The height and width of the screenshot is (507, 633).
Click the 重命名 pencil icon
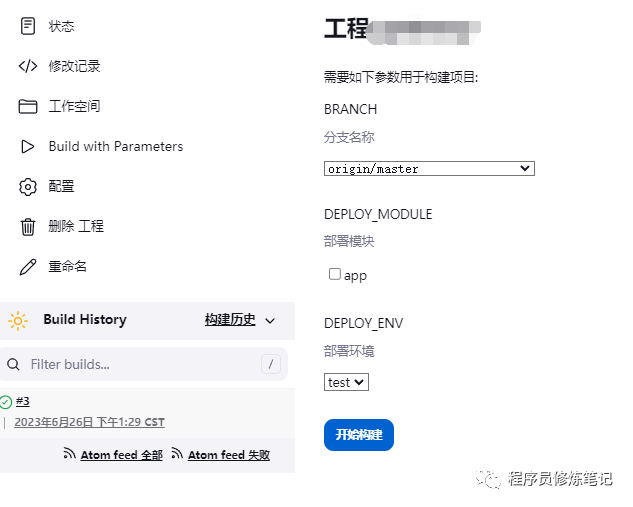[27, 267]
